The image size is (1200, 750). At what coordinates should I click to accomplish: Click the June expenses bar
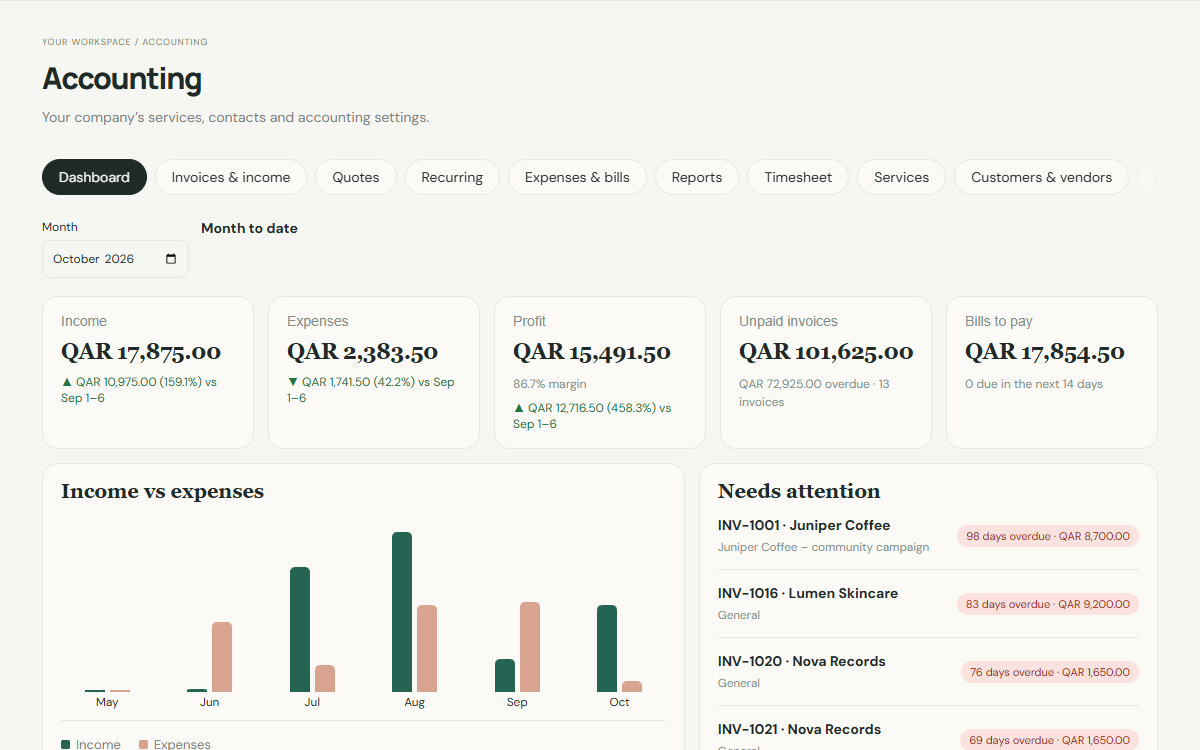tap(222, 657)
